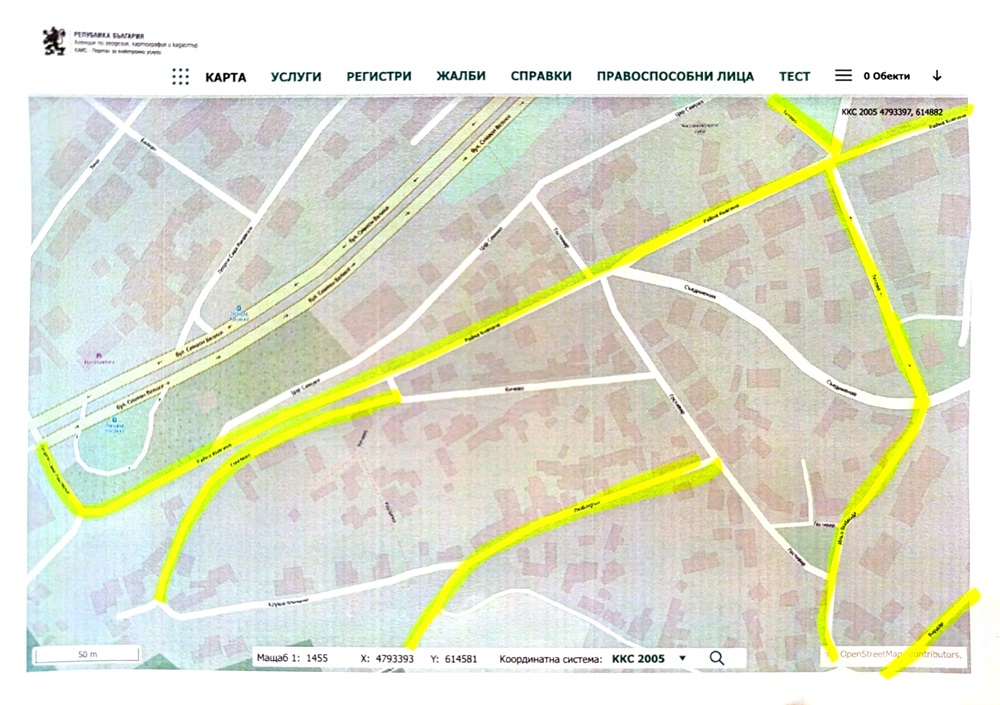Screen dimensions: 1000x705
Task: Click the X coordinate value 4793393
Action: coord(394,659)
